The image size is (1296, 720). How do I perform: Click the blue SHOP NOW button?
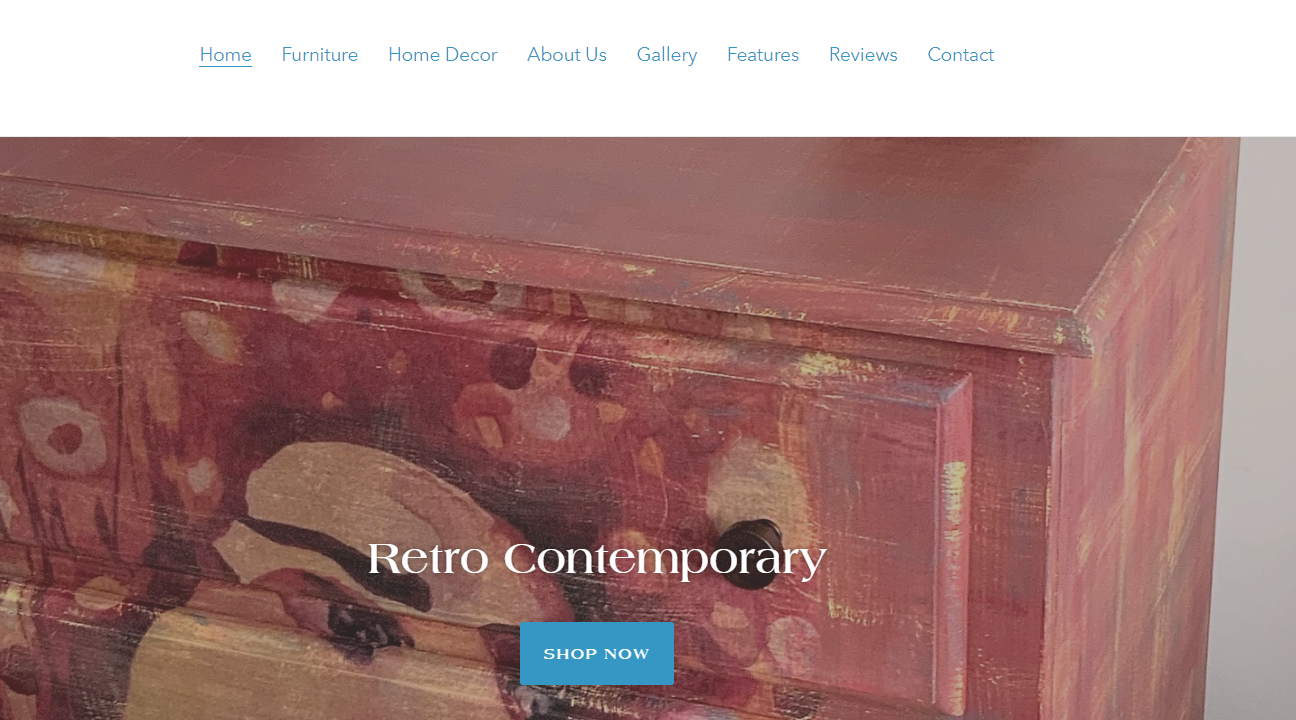[597, 654]
